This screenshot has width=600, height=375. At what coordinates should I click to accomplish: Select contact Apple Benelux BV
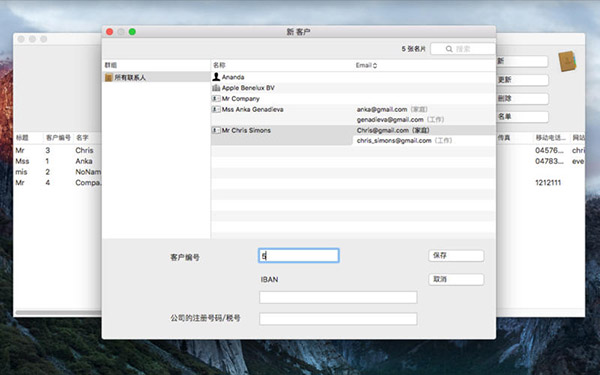(248, 88)
